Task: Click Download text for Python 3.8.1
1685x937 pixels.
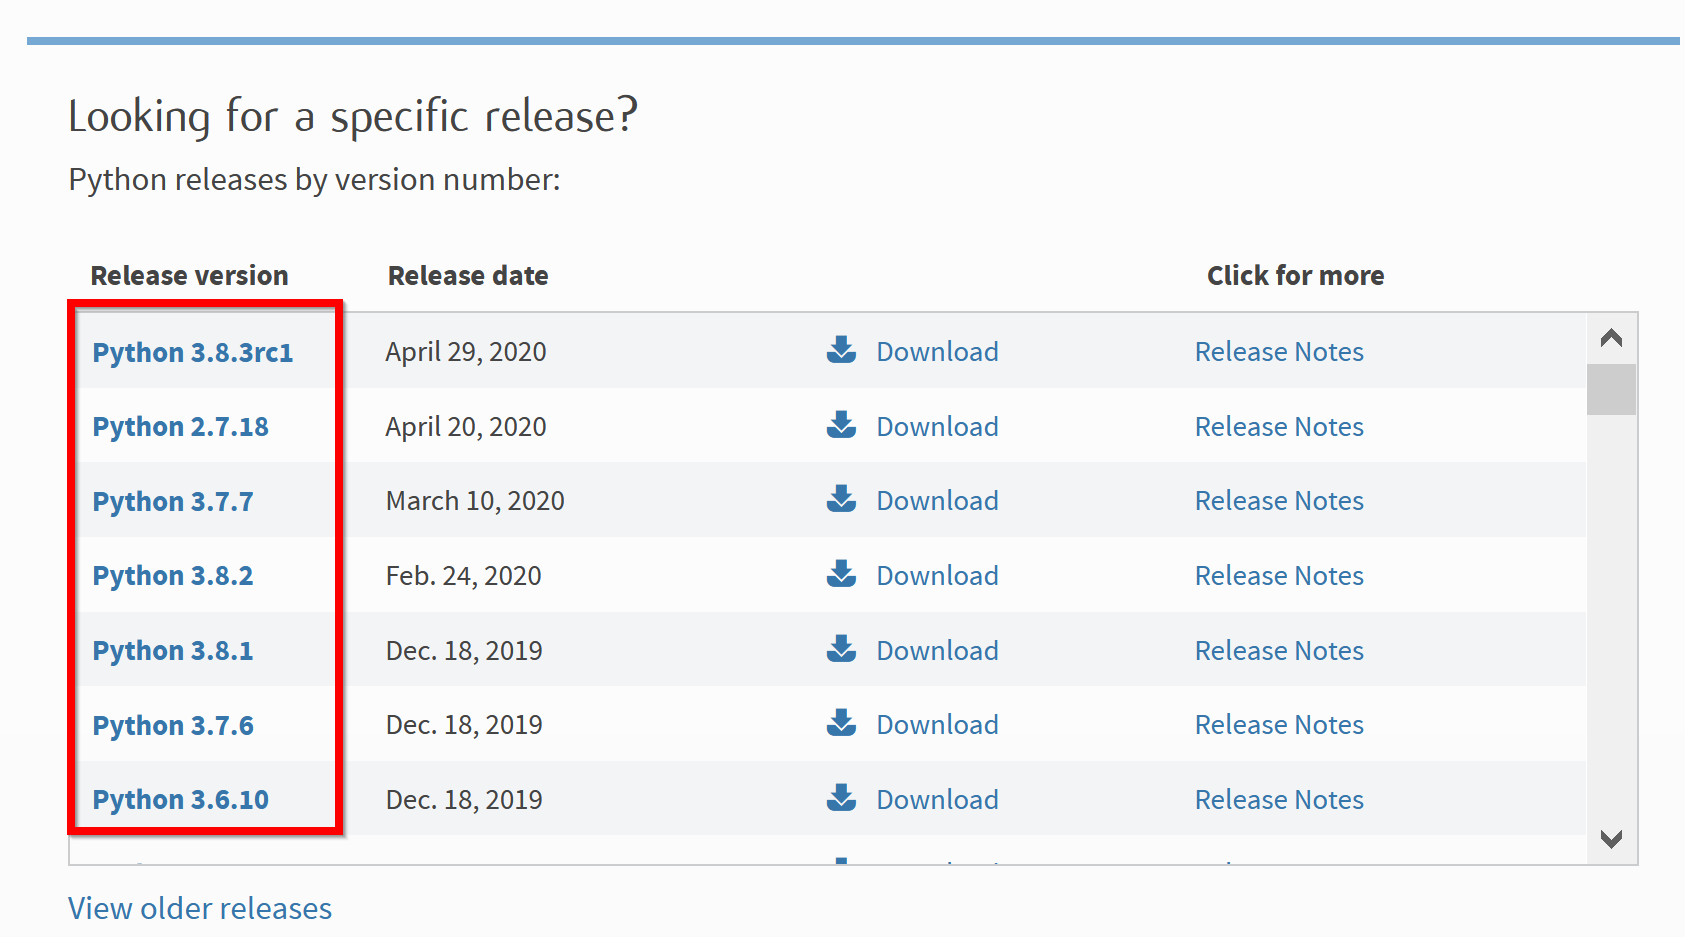Action: (937, 650)
